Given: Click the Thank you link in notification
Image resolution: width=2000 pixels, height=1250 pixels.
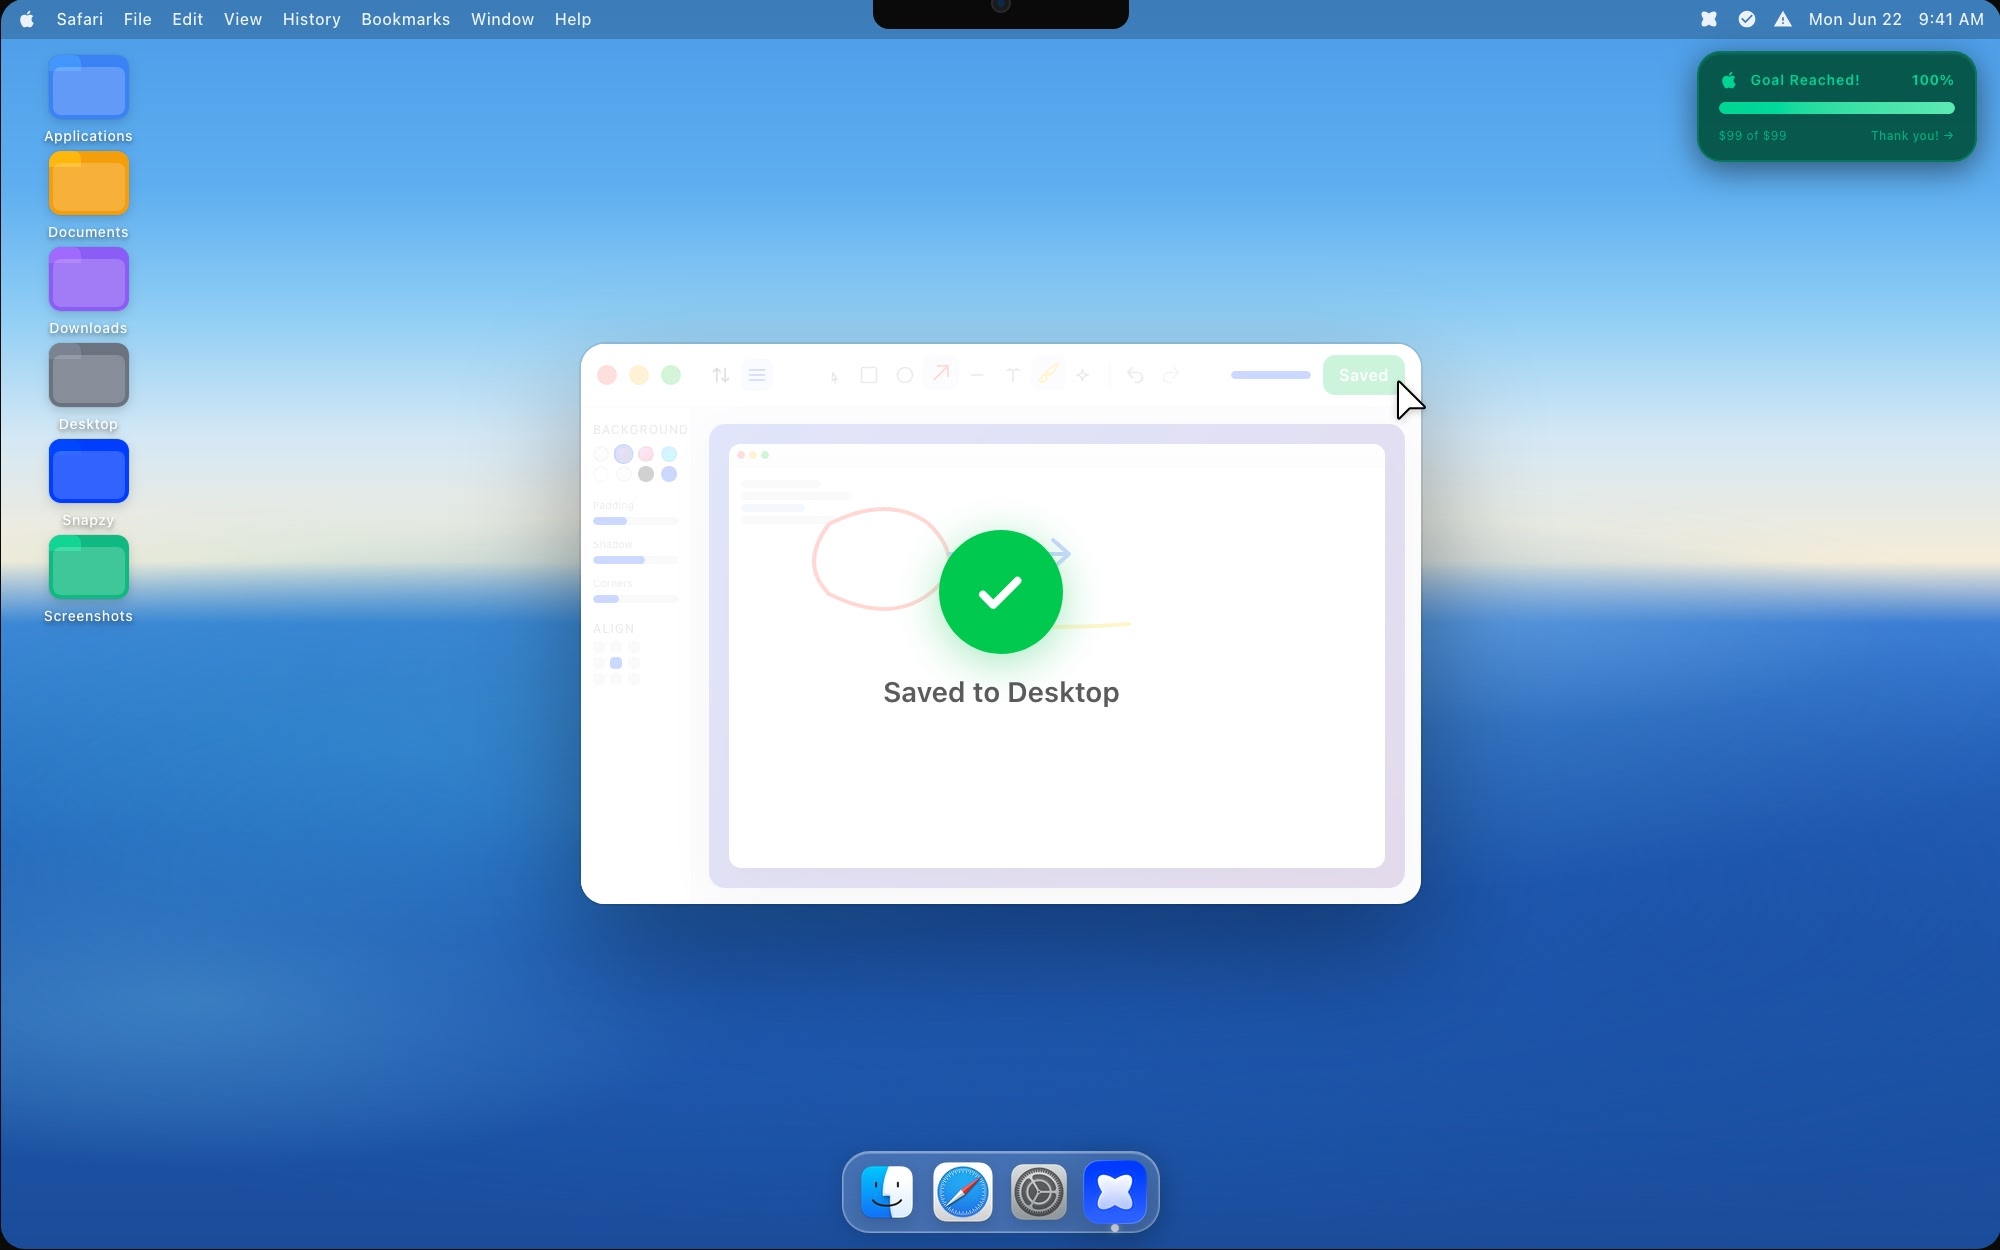Looking at the screenshot, I should pyautogui.click(x=1912, y=136).
